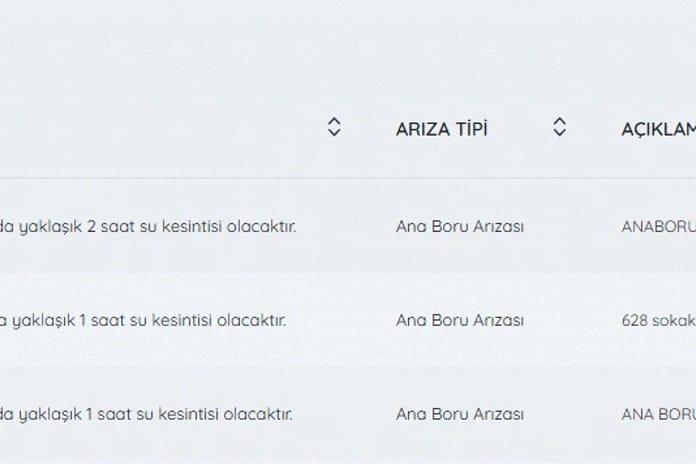Click the word 'olacaktır.' in the third row
Screen dimensions: 696x464
point(258,414)
